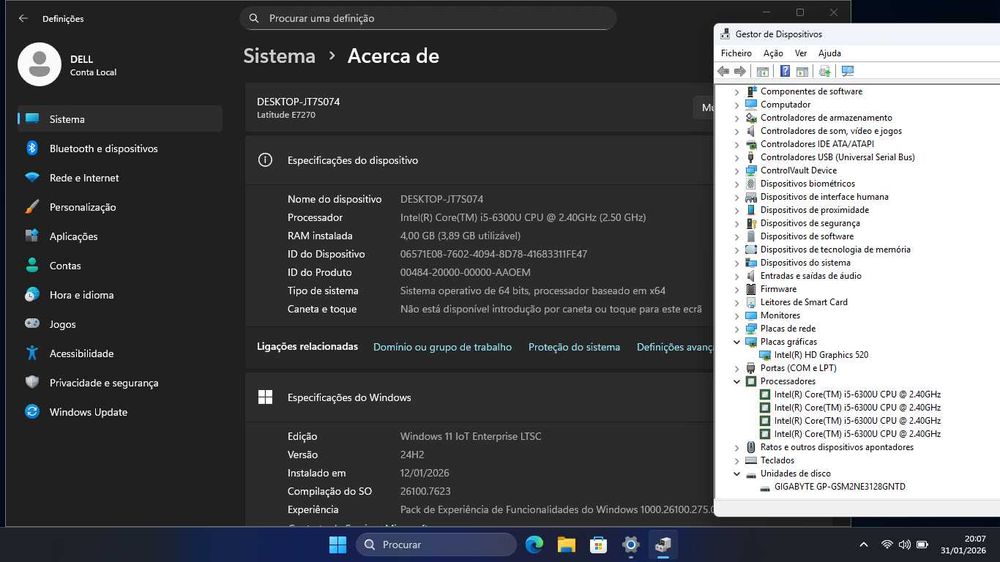This screenshot has height=562, width=1000.
Task: Select ControlVault Device tree item
Action: (798, 170)
